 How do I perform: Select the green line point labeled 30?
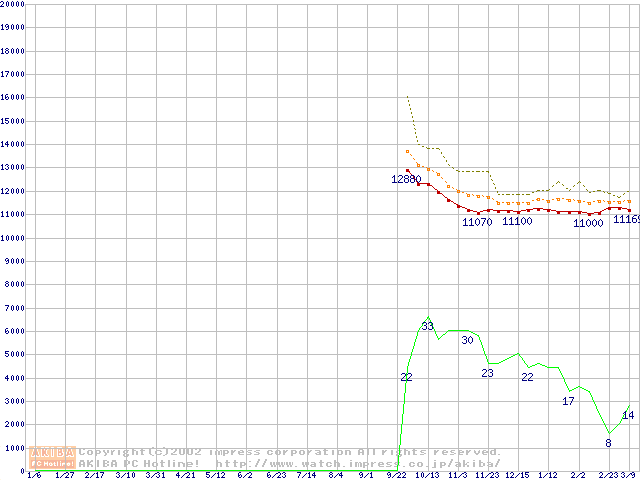(x=467, y=340)
